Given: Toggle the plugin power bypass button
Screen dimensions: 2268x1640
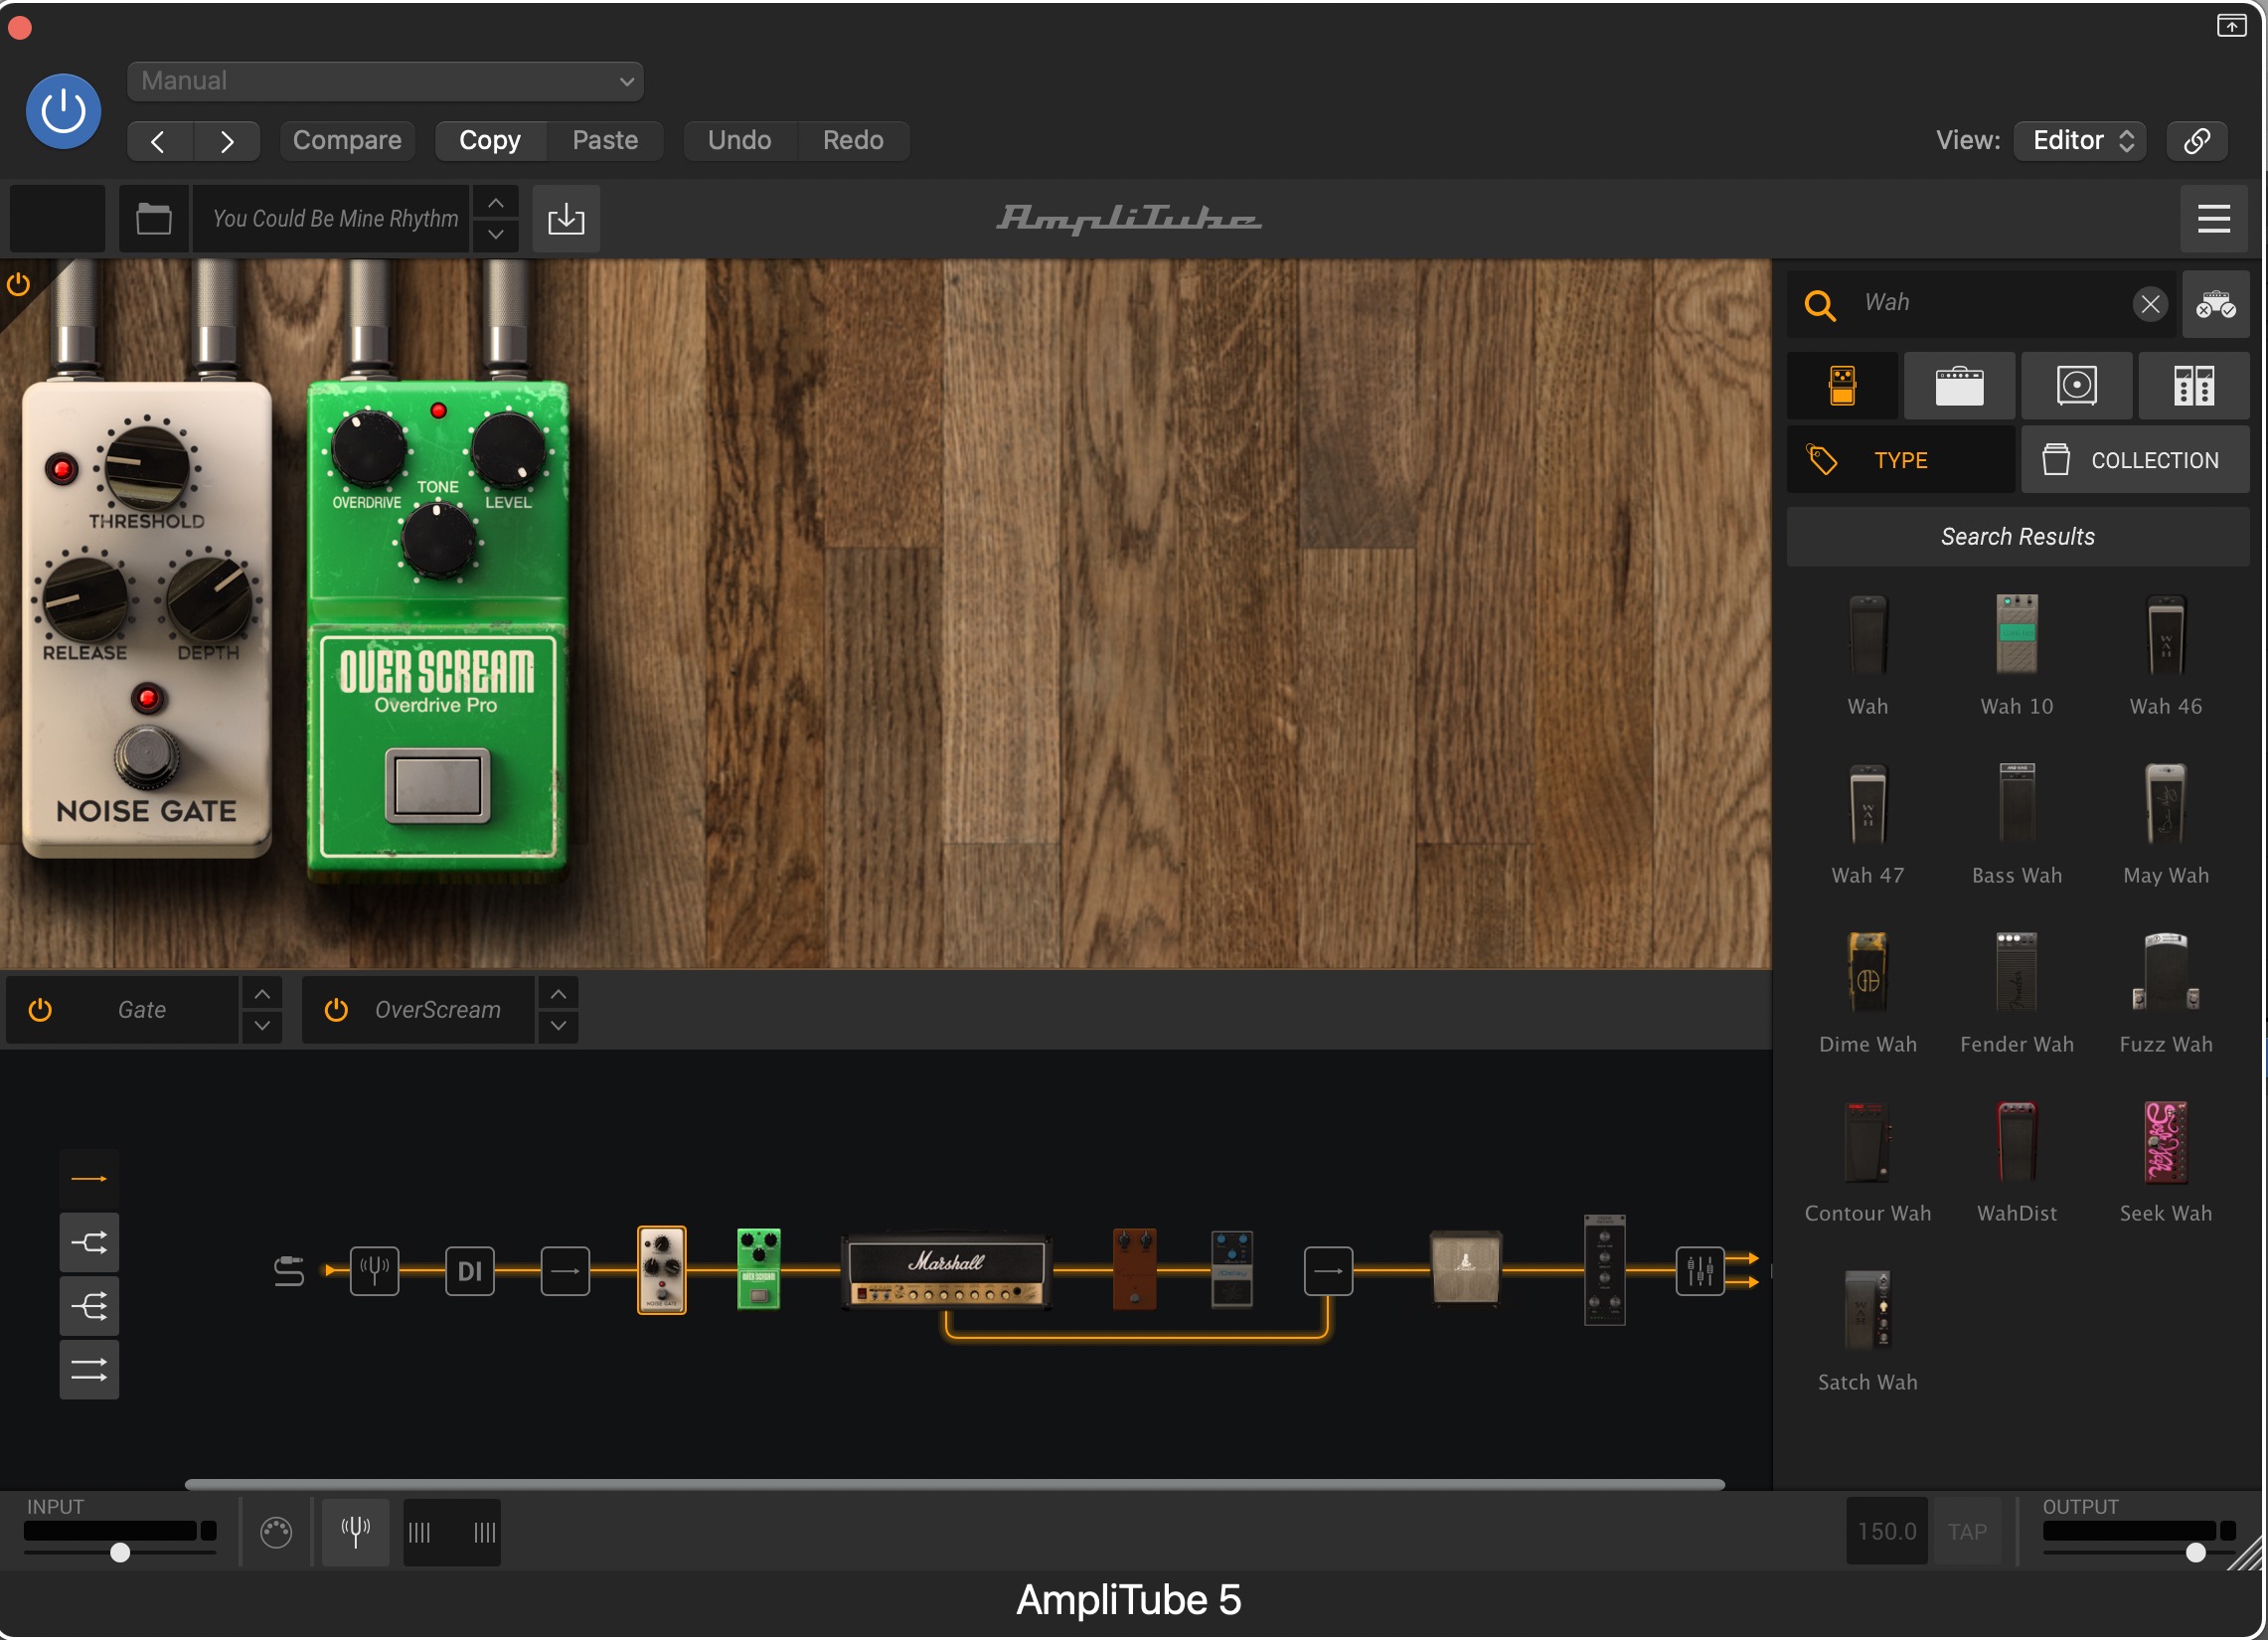Looking at the screenshot, I should tap(63, 111).
